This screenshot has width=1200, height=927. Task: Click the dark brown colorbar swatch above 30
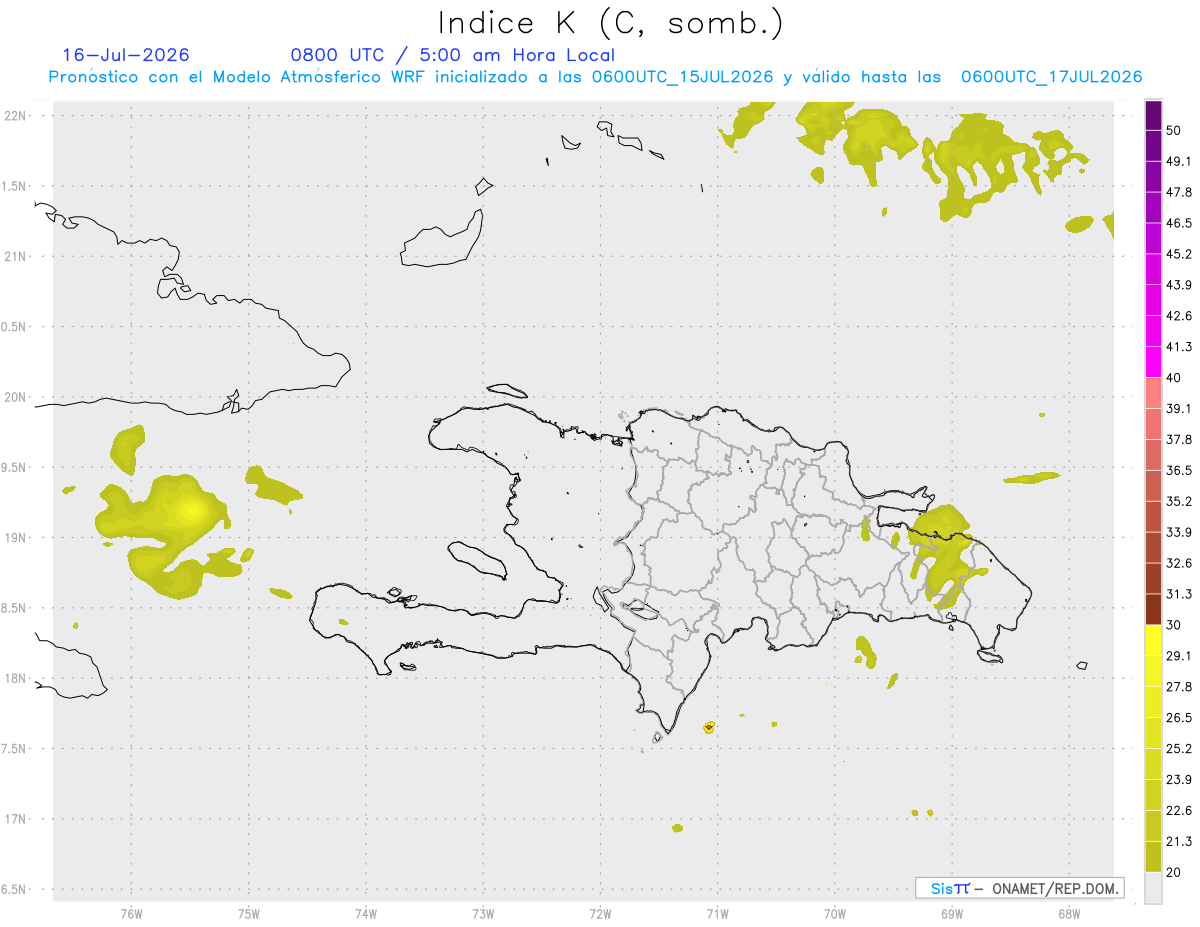pyautogui.click(x=1153, y=609)
